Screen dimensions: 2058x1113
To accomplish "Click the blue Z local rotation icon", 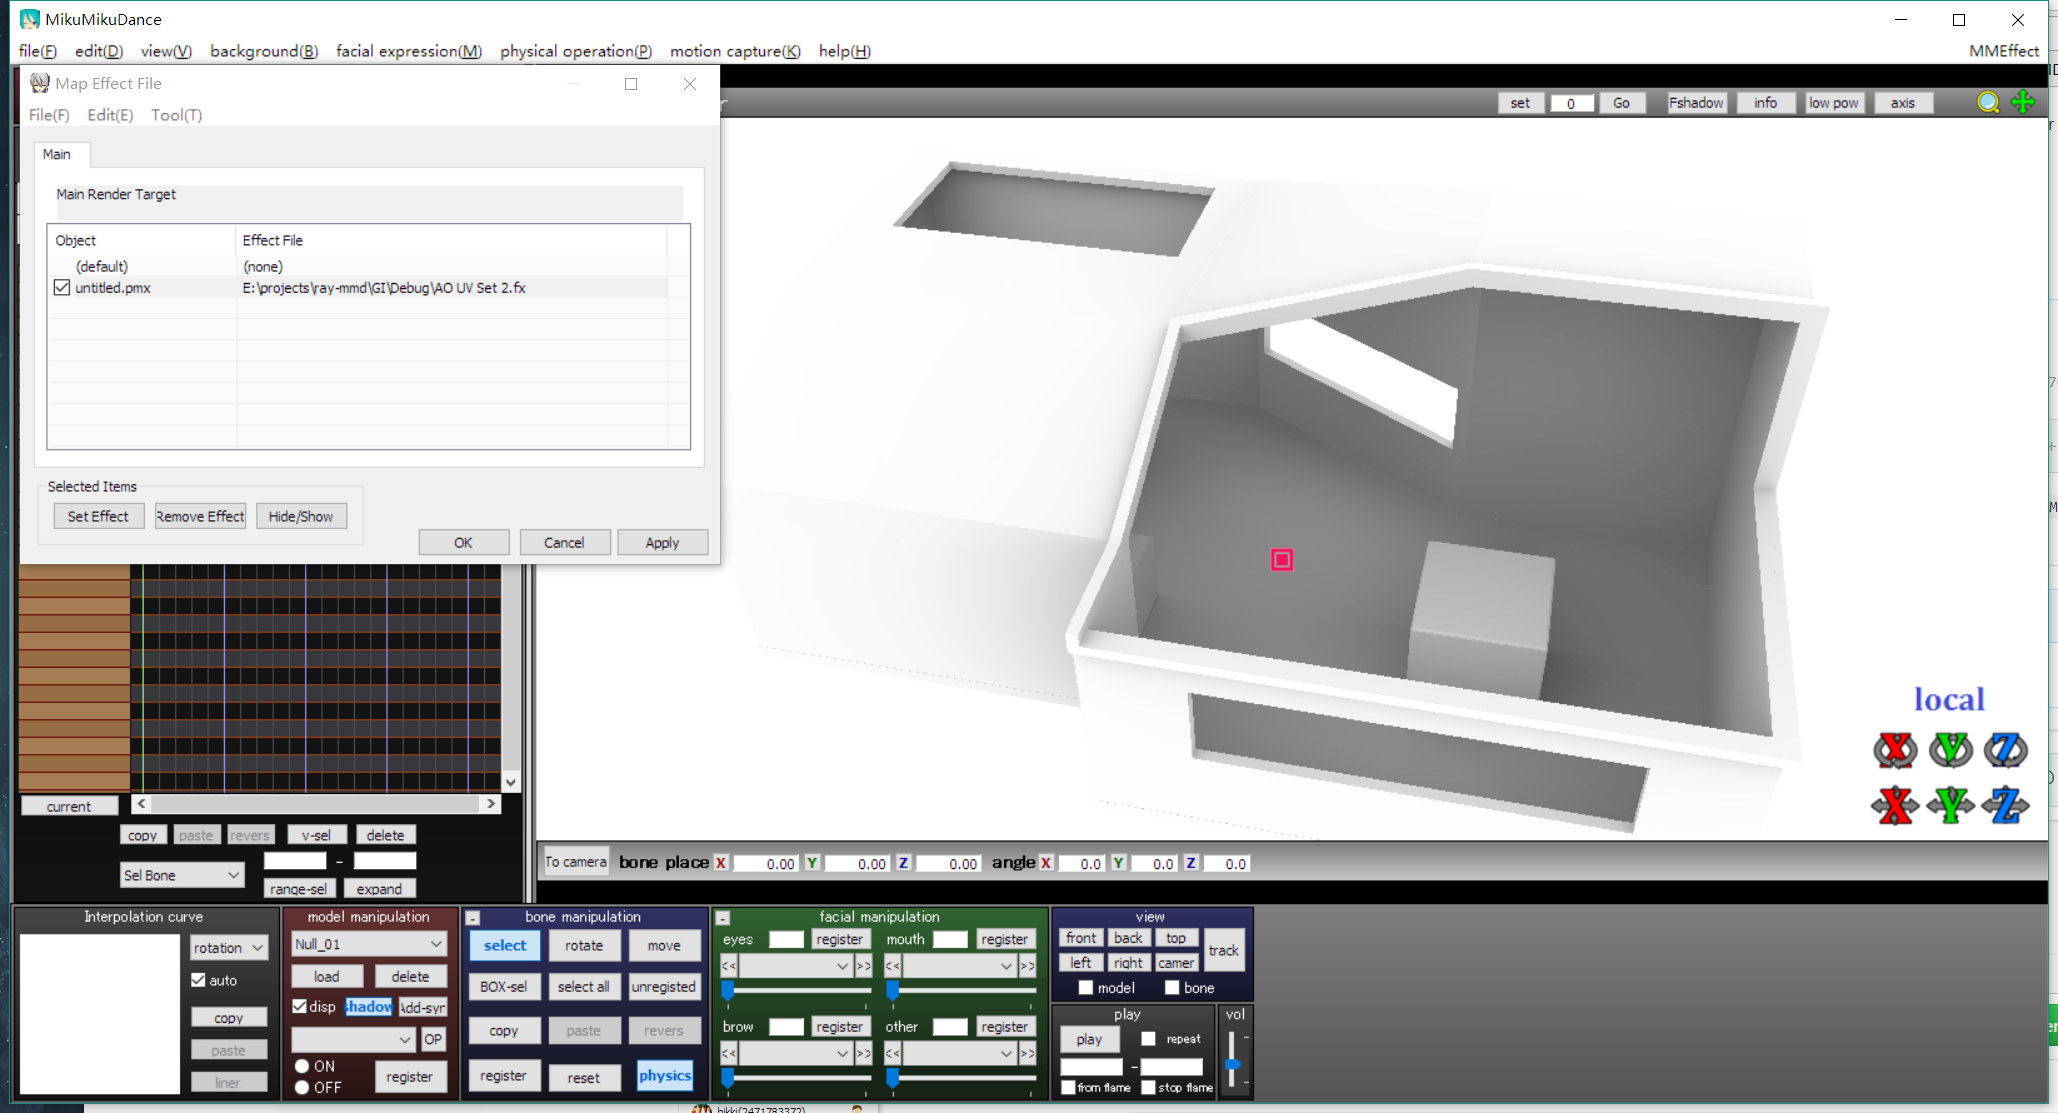I will click(2006, 750).
